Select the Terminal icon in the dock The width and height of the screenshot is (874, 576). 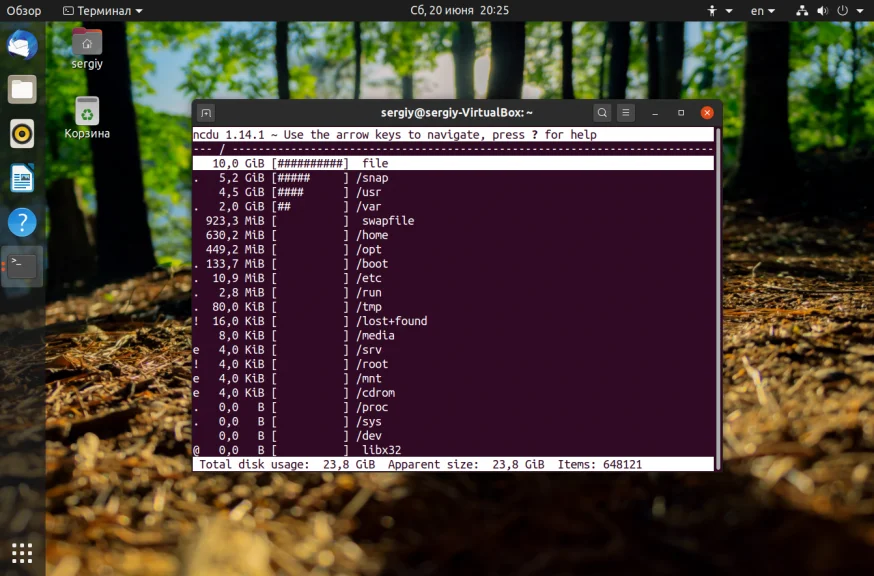(22, 267)
